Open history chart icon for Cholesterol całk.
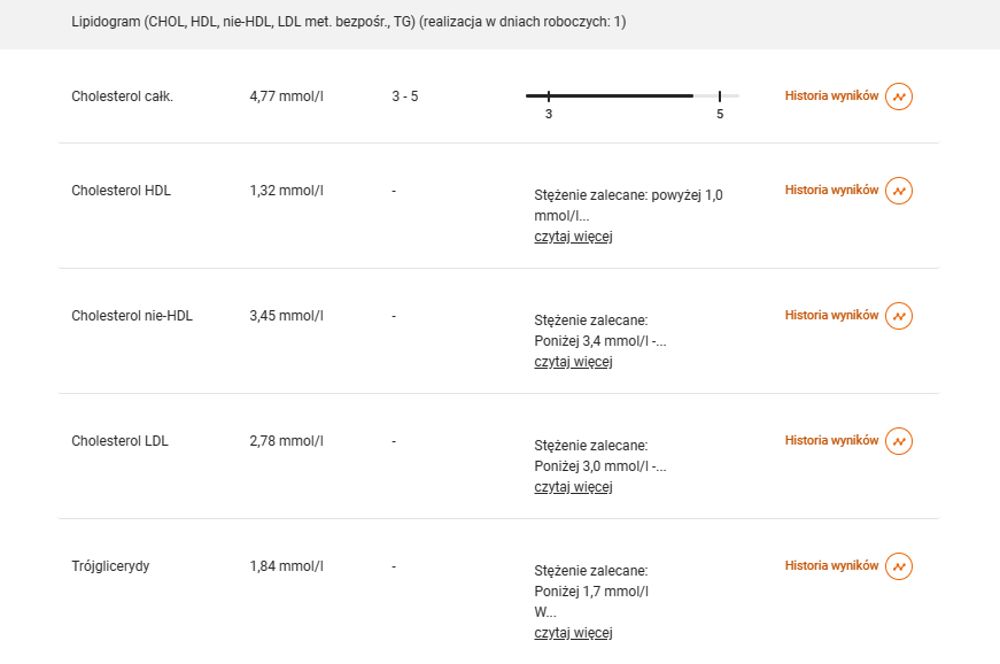Viewport: 1000px width, 664px height. click(899, 96)
